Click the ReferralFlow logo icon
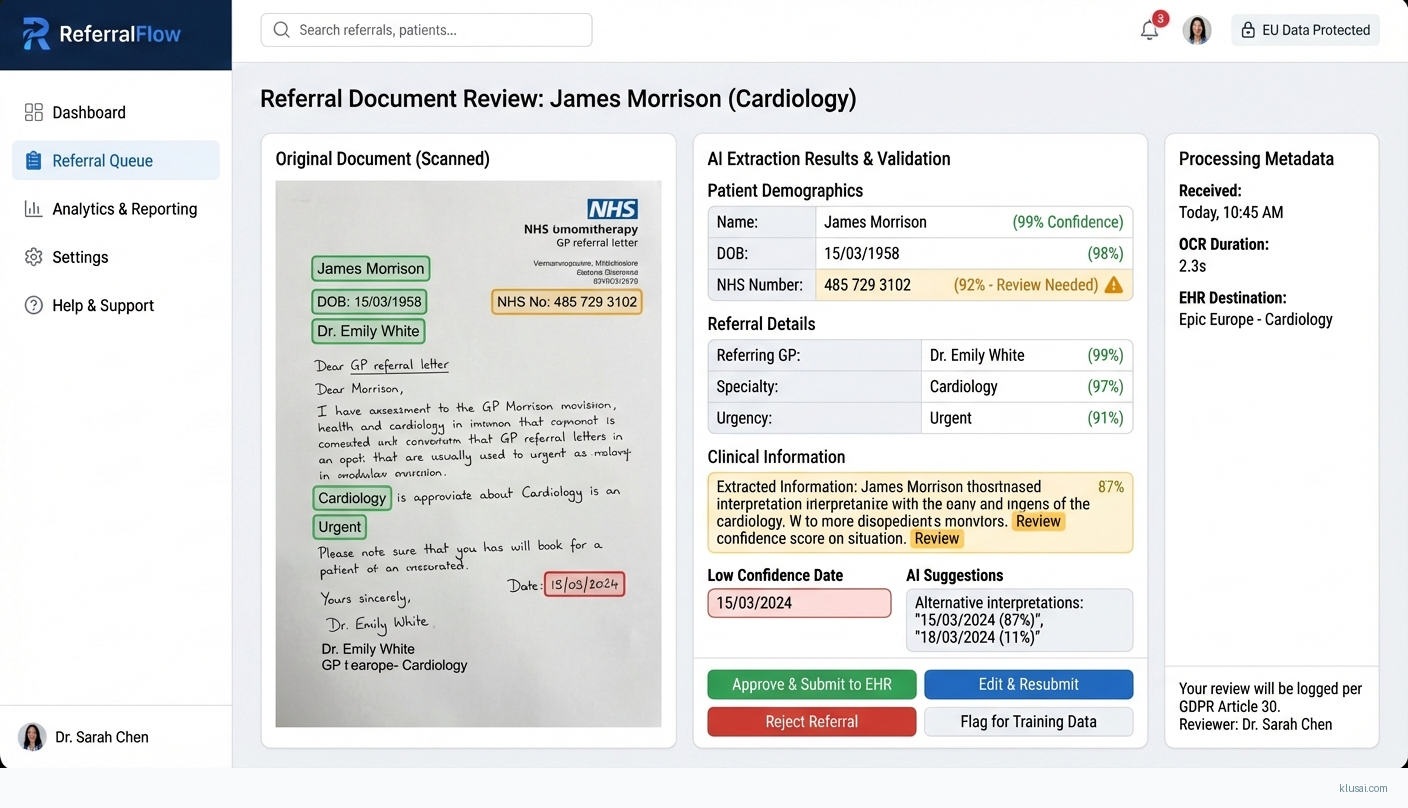This screenshot has height=808, width=1408. [x=36, y=34]
